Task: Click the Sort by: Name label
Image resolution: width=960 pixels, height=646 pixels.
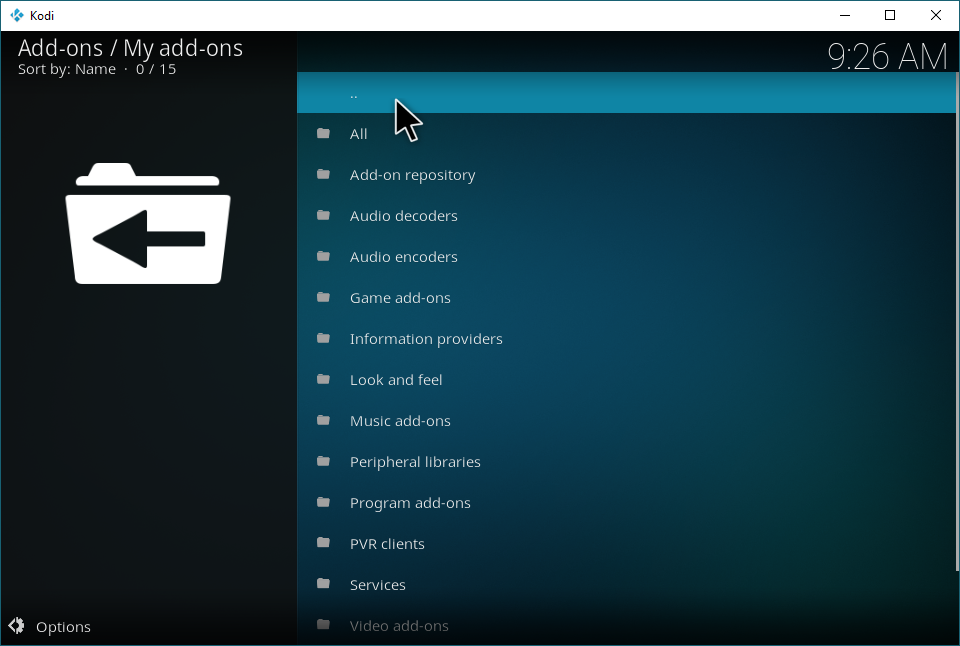Action: coord(66,69)
